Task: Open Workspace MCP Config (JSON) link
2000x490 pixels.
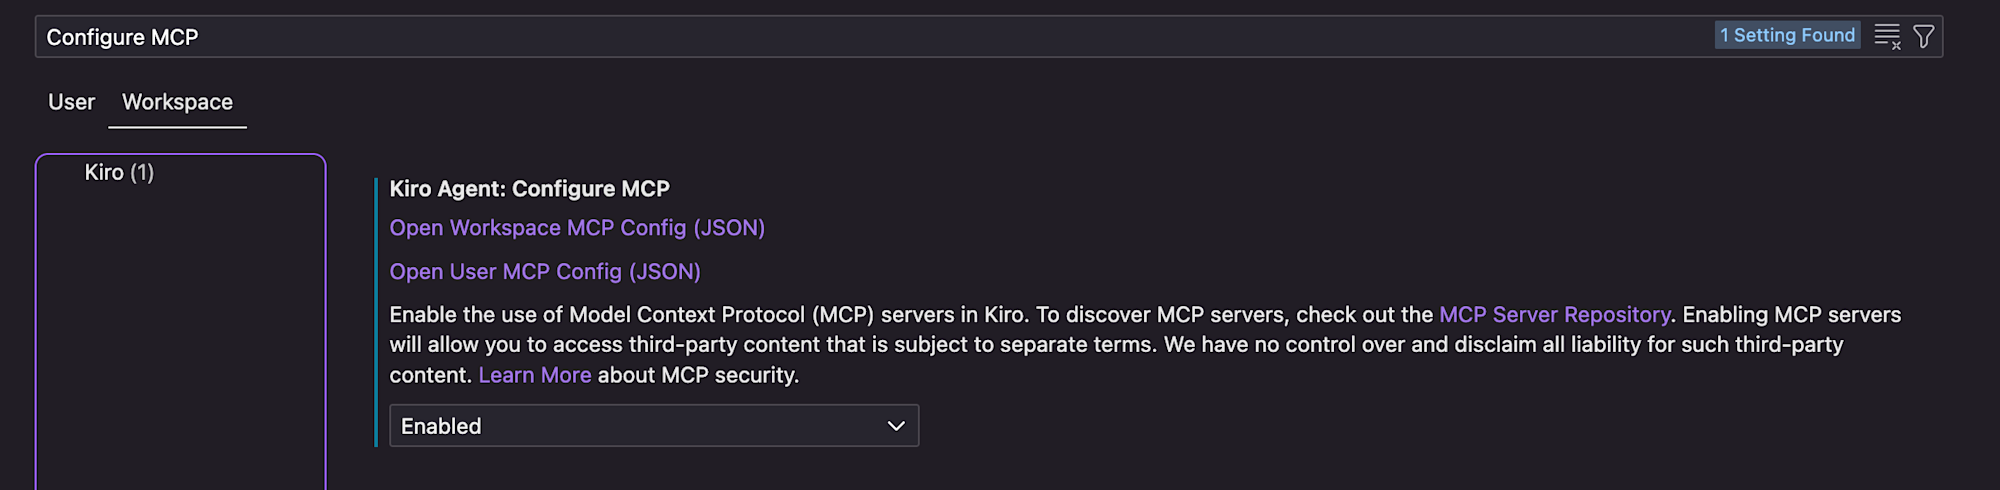Action: [577, 228]
